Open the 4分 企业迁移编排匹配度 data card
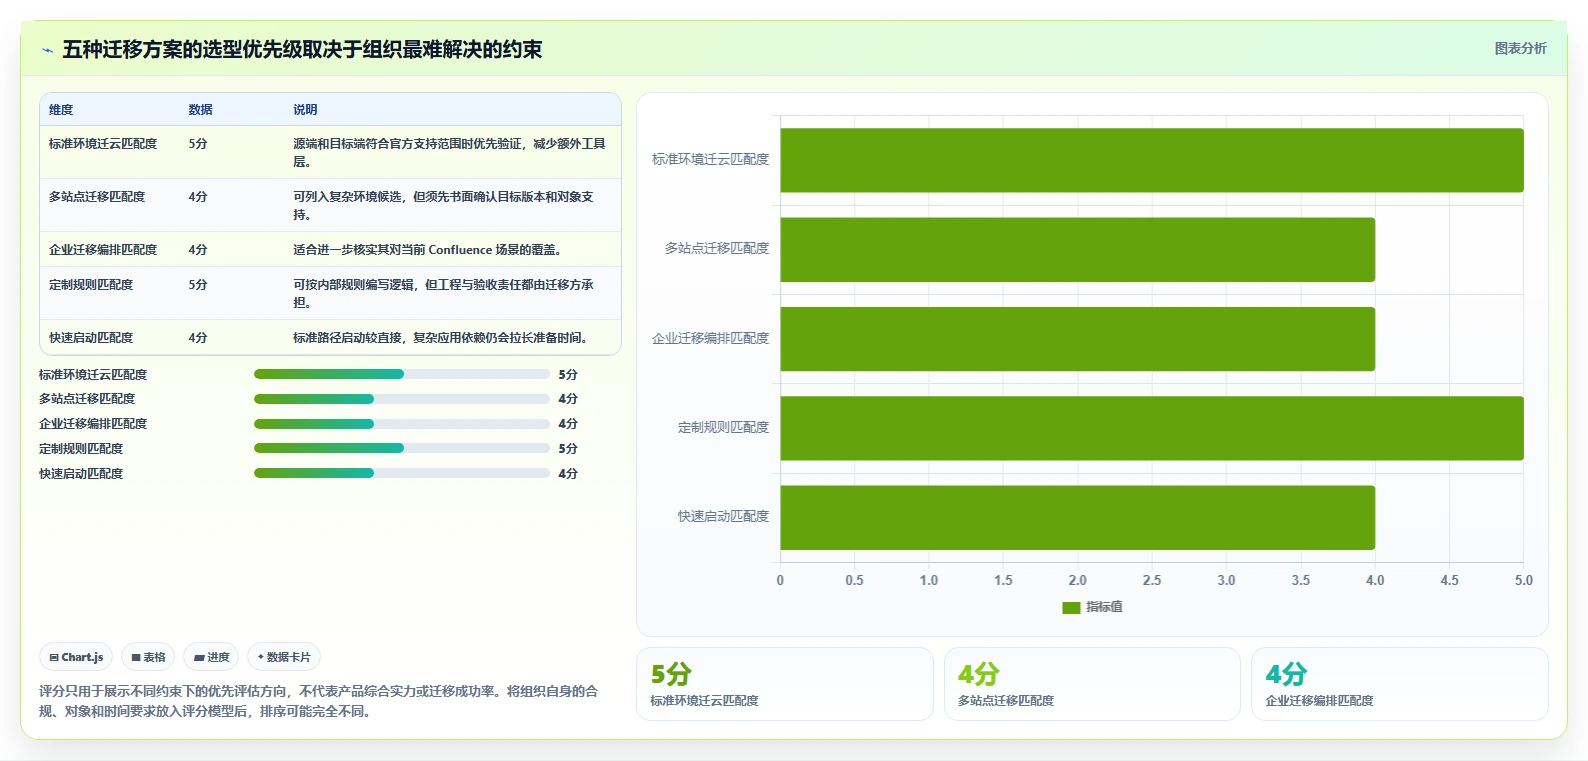 click(1400, 684)
